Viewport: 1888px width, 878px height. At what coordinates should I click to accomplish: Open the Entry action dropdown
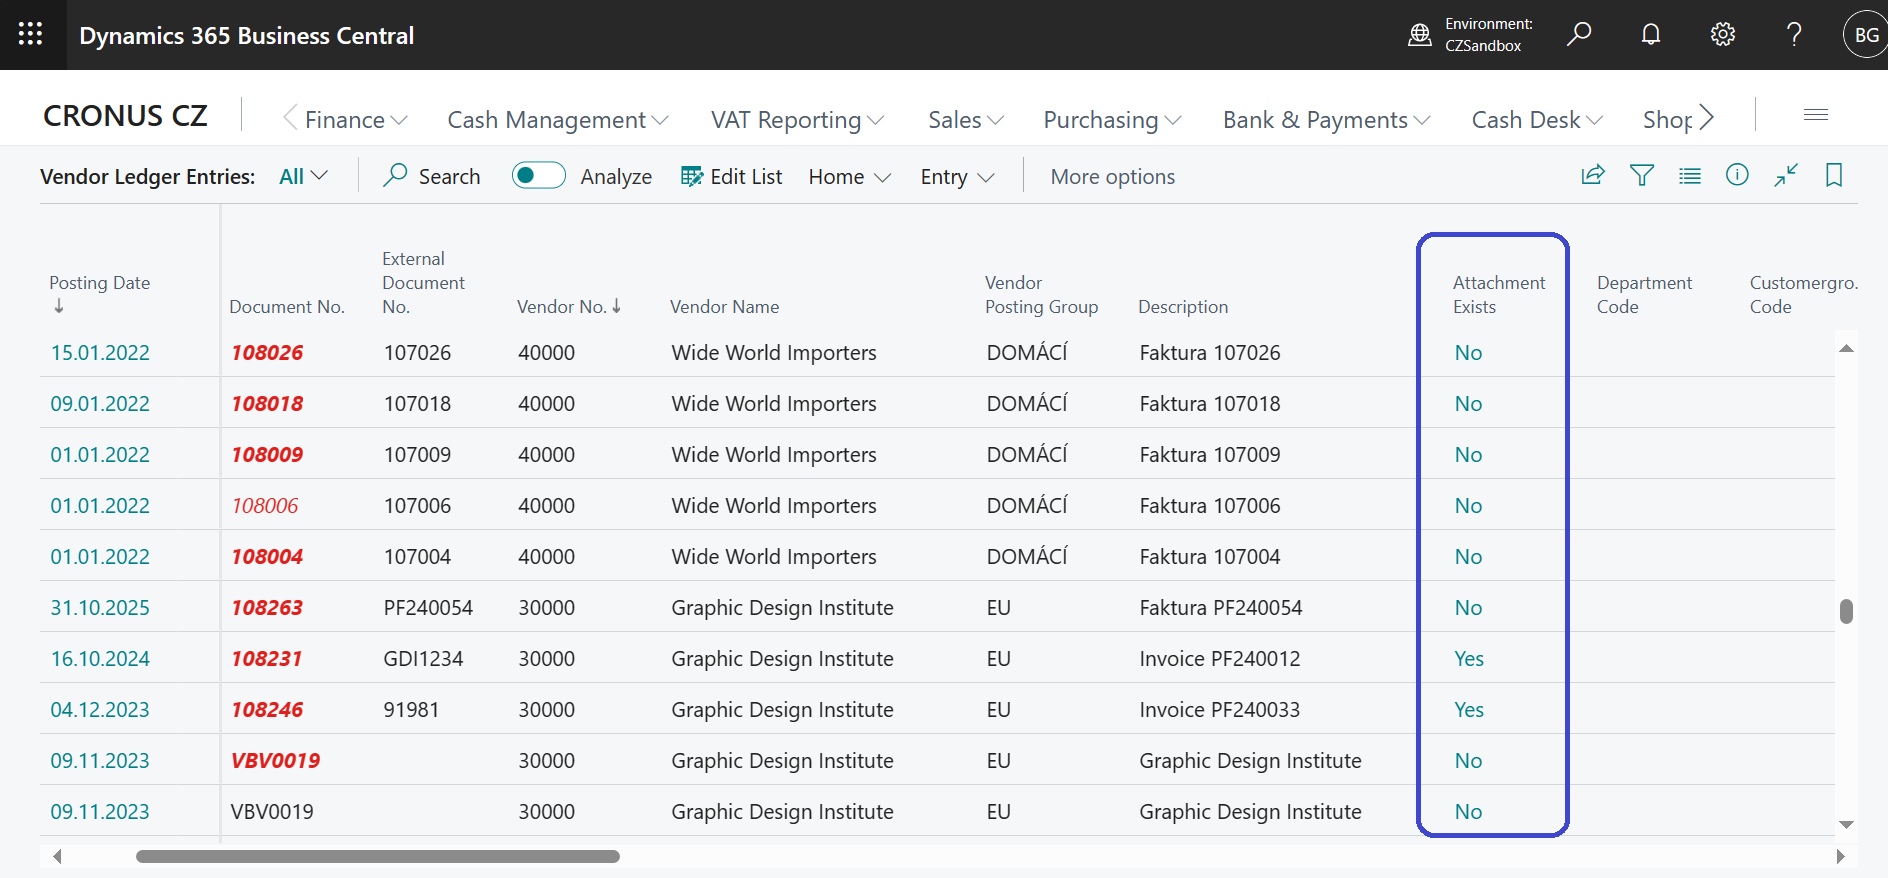957,177
